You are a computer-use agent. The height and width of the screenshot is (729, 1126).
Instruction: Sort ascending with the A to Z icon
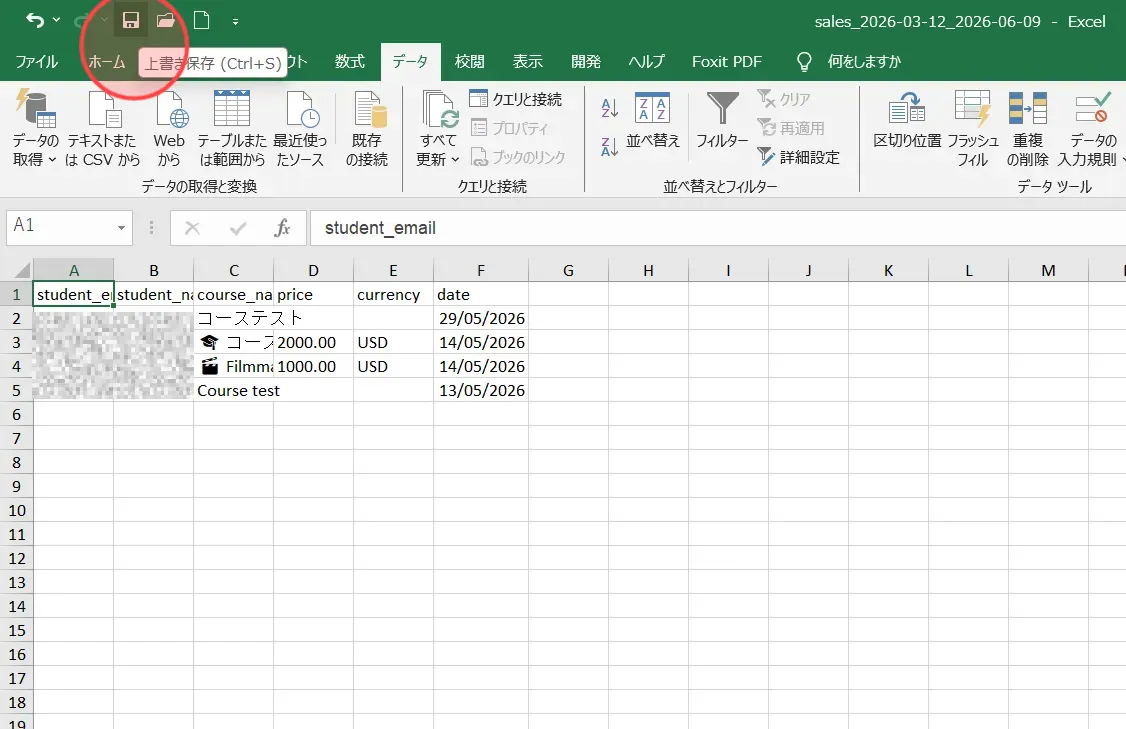click(x=610, y=108)
